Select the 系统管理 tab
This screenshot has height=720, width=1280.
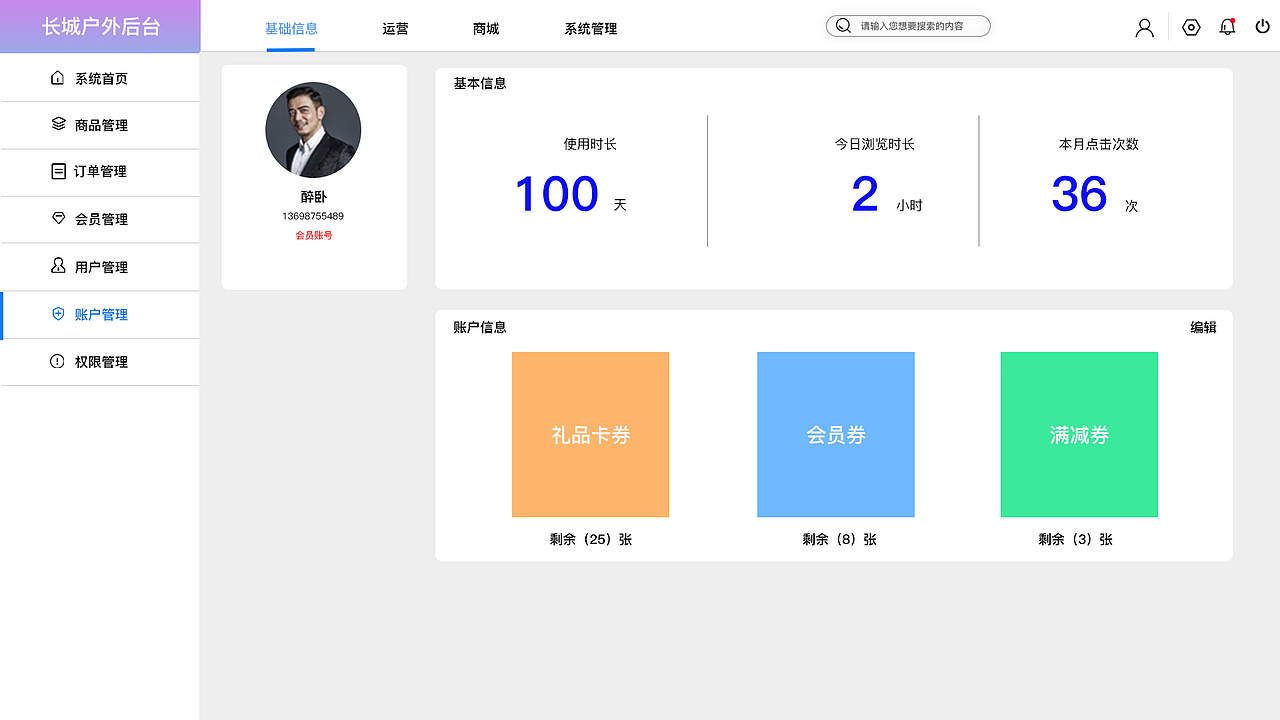(590, 29)
